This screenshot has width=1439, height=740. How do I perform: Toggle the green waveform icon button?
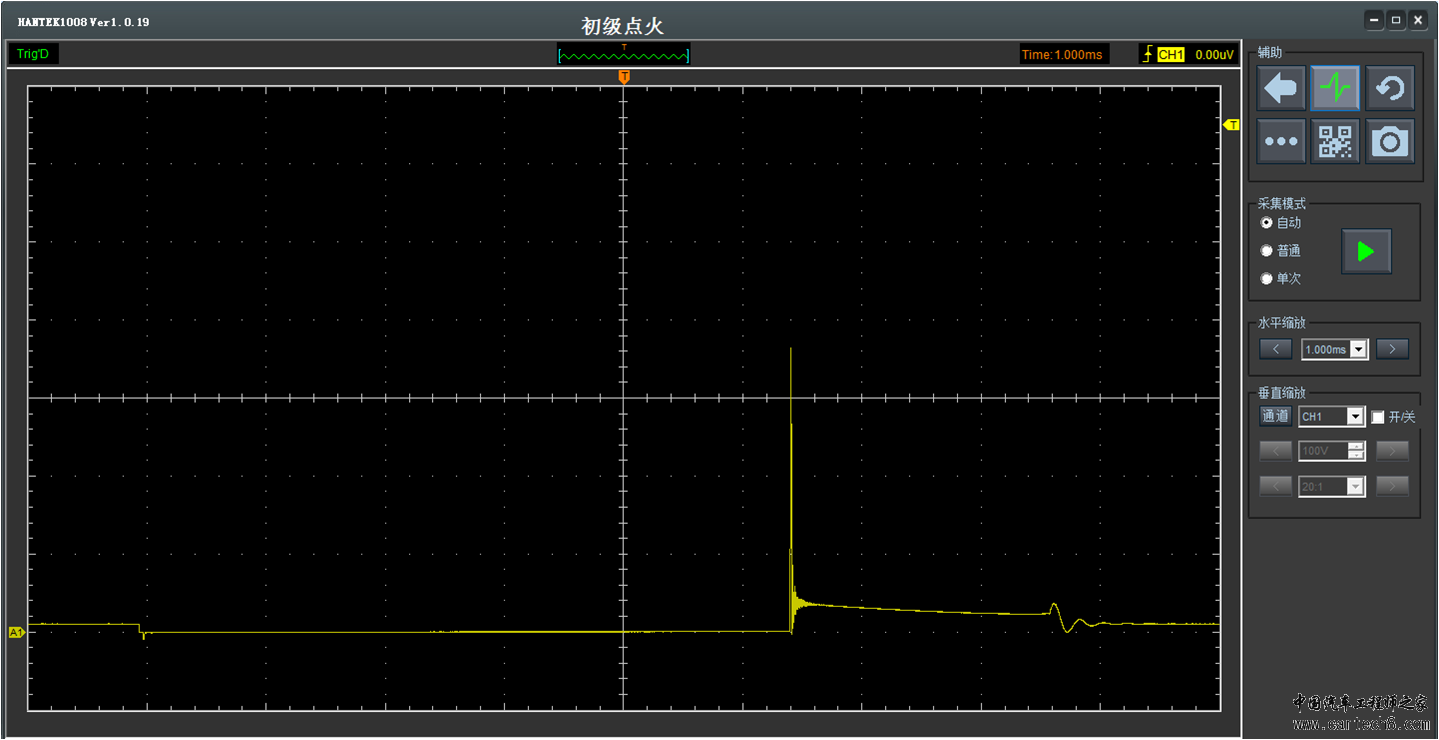[1335, 89]
